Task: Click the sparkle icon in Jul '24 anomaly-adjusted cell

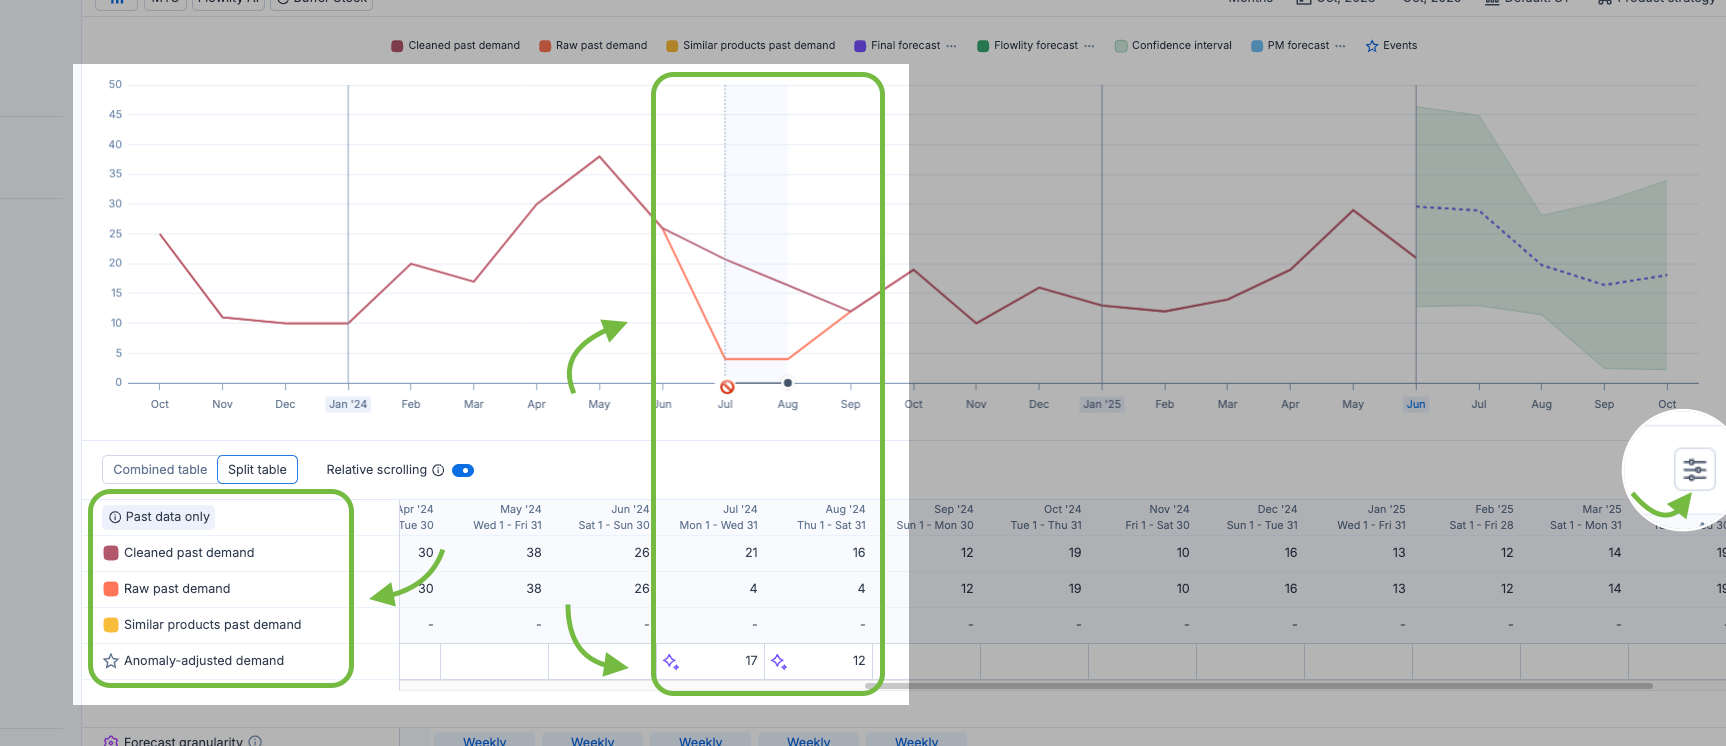Action: [x=671, y=661]
